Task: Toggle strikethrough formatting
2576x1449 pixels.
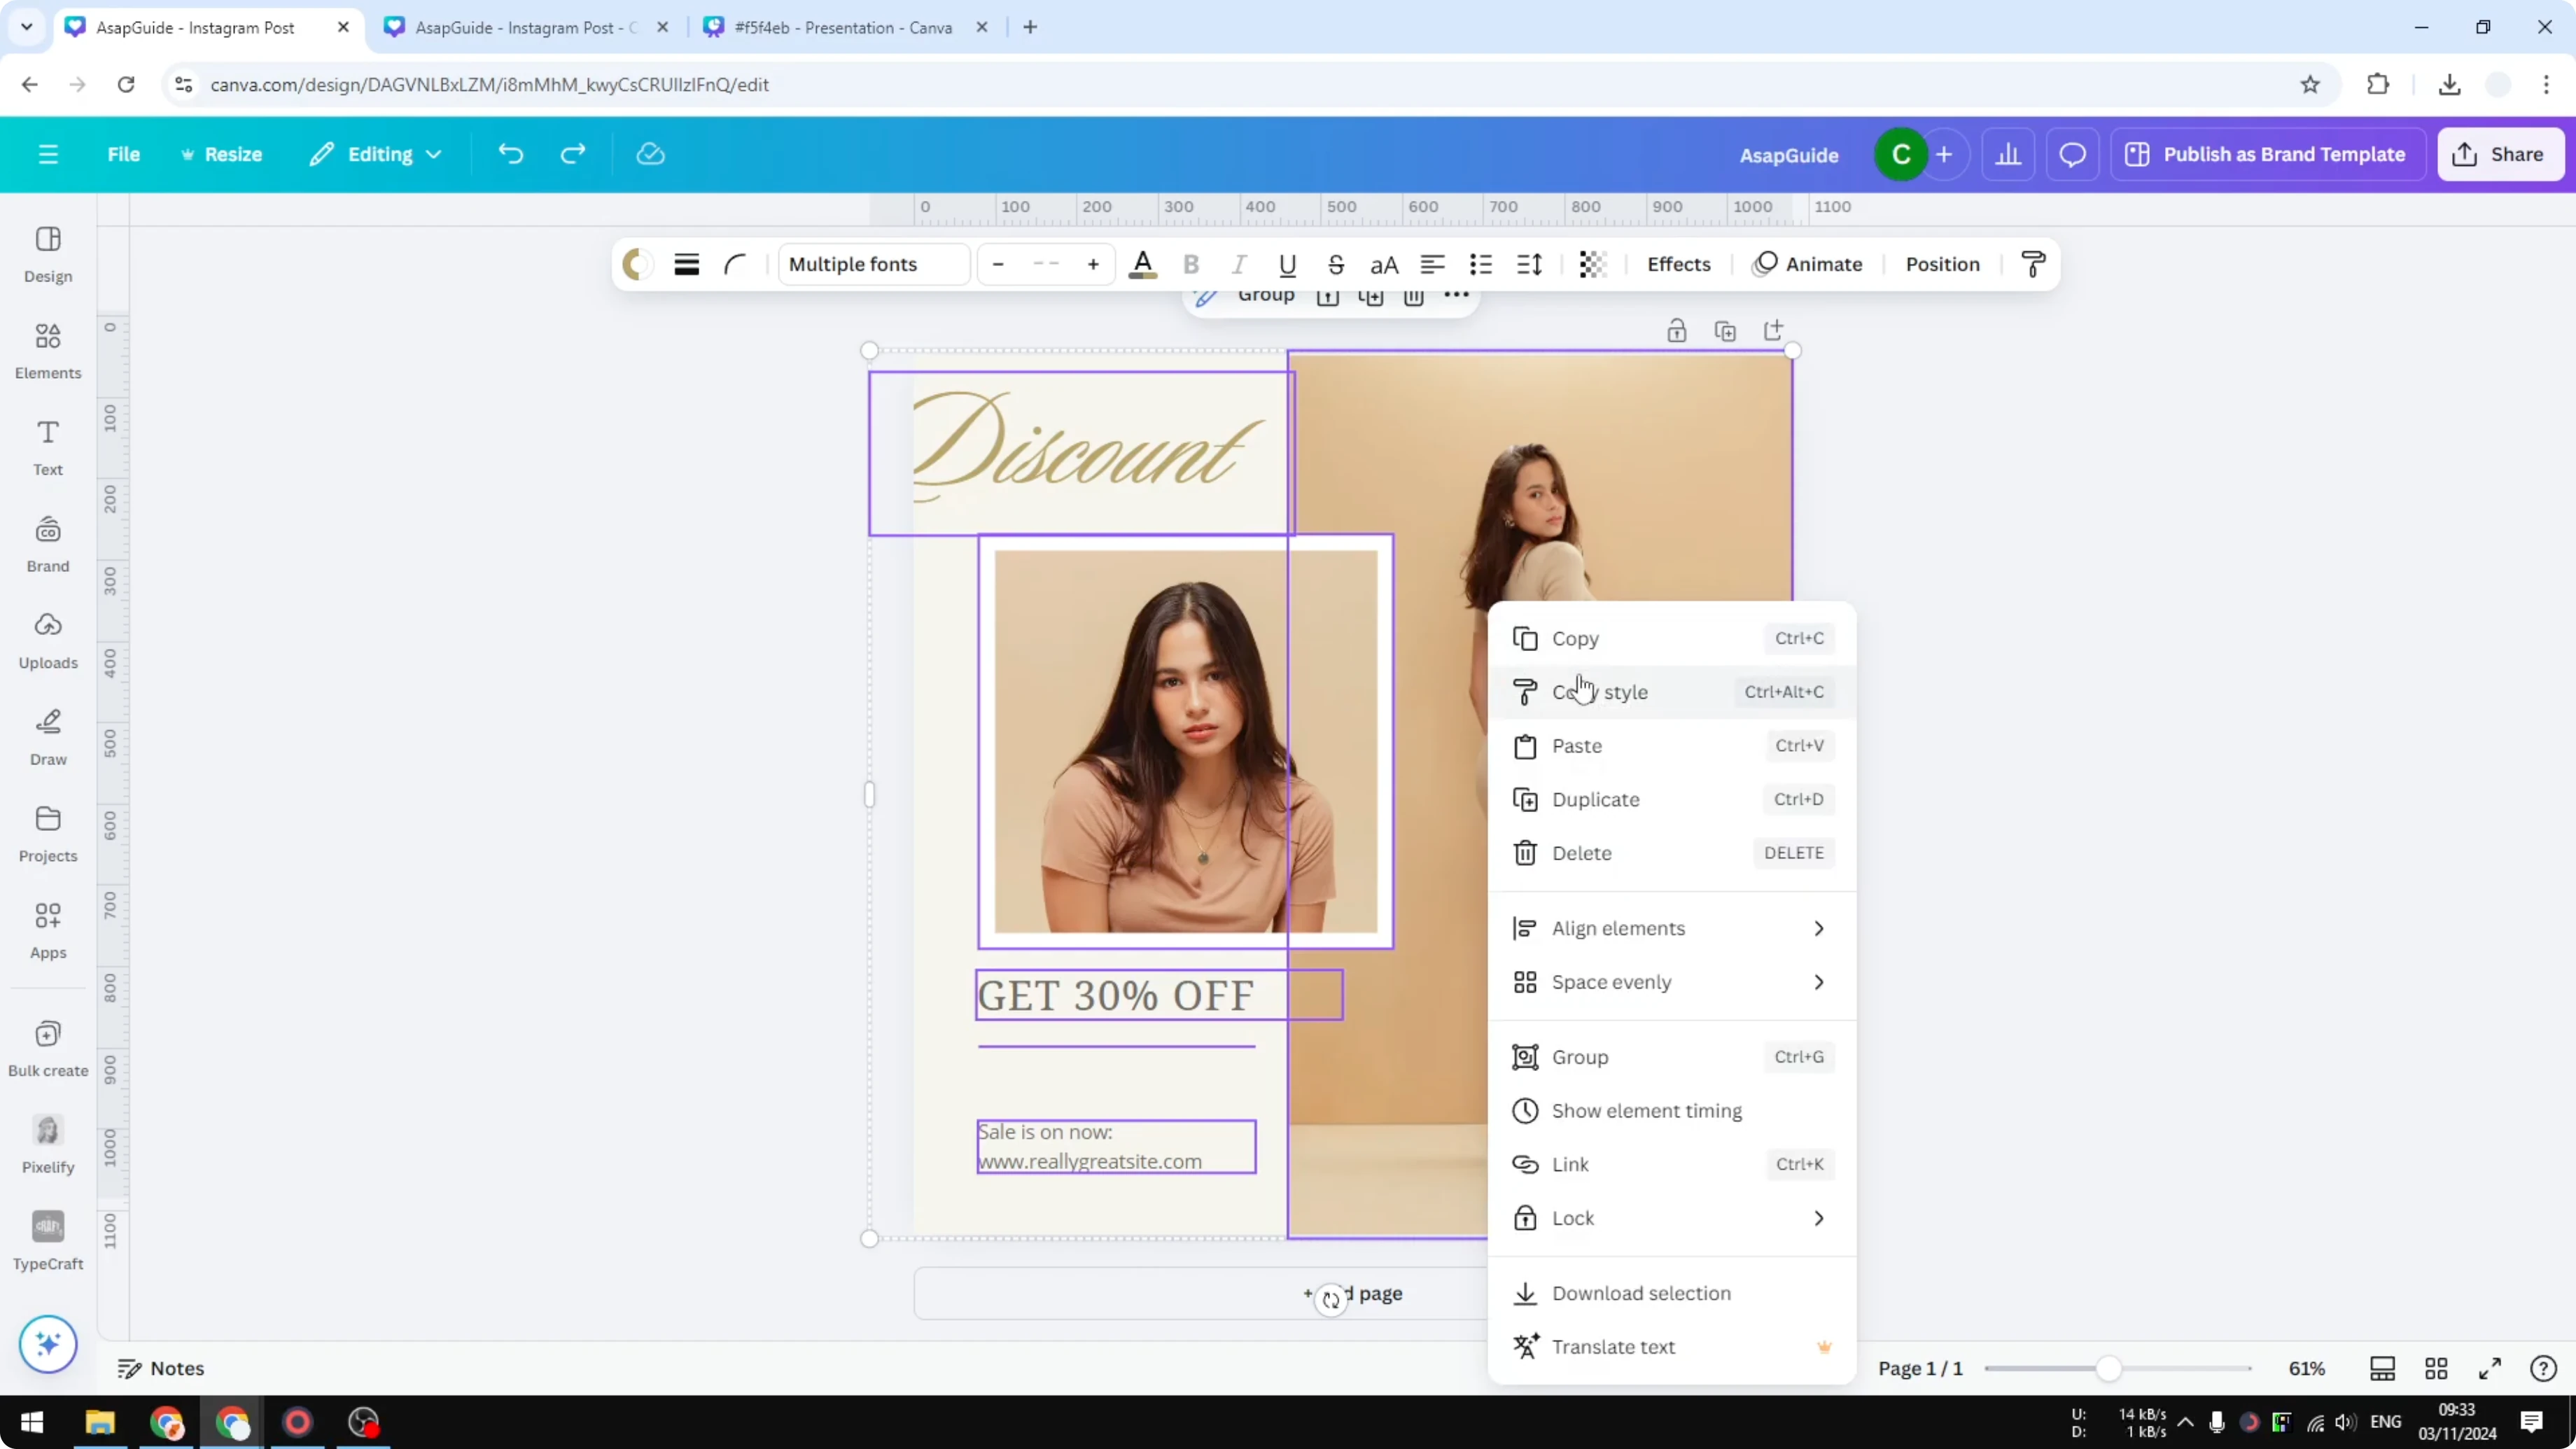Action: point(1337,264)
